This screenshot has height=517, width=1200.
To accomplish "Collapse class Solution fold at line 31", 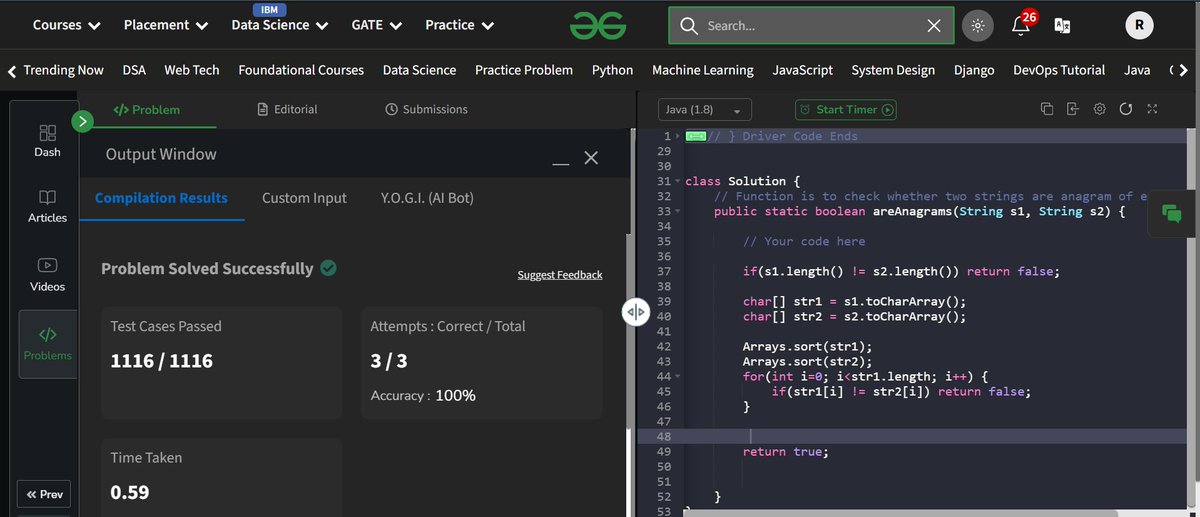I will (x=678, y=181).
